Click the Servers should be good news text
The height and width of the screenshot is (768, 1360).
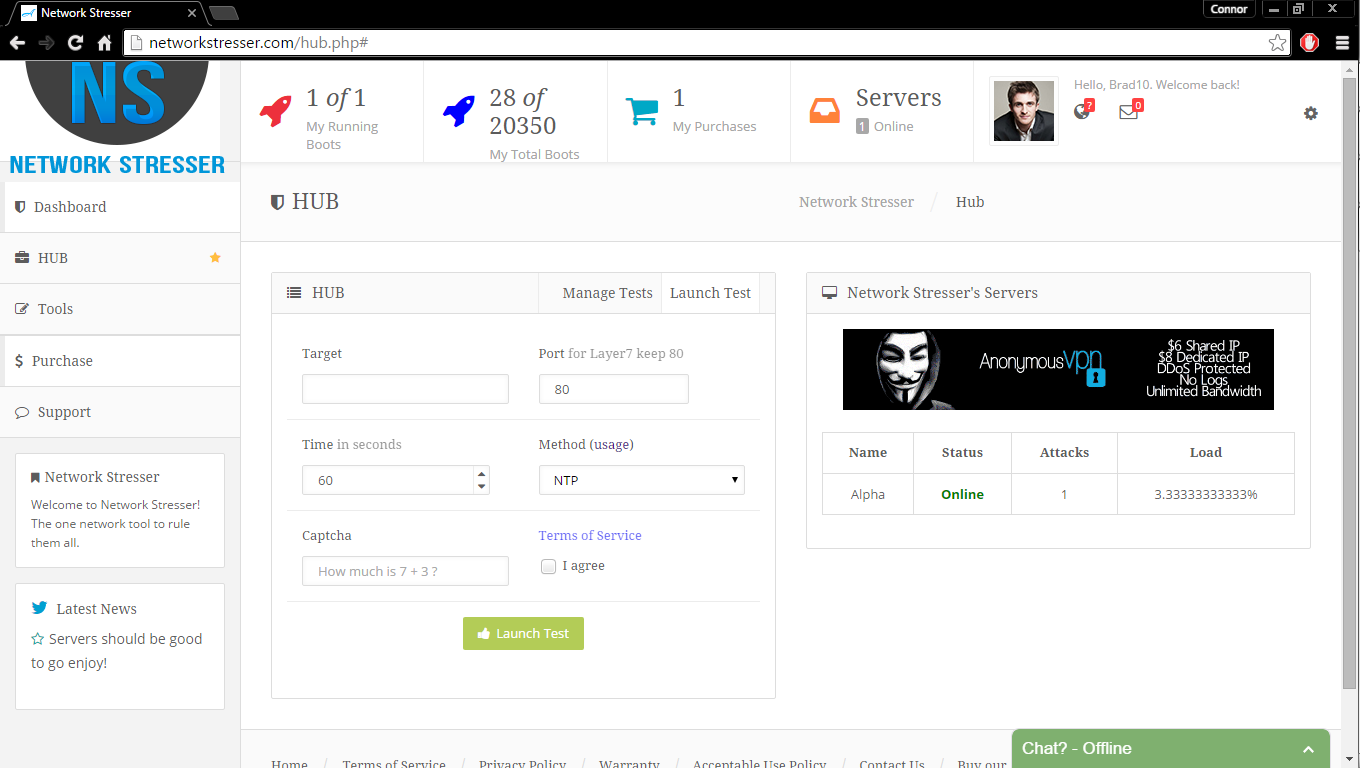(x=116, y=651)
